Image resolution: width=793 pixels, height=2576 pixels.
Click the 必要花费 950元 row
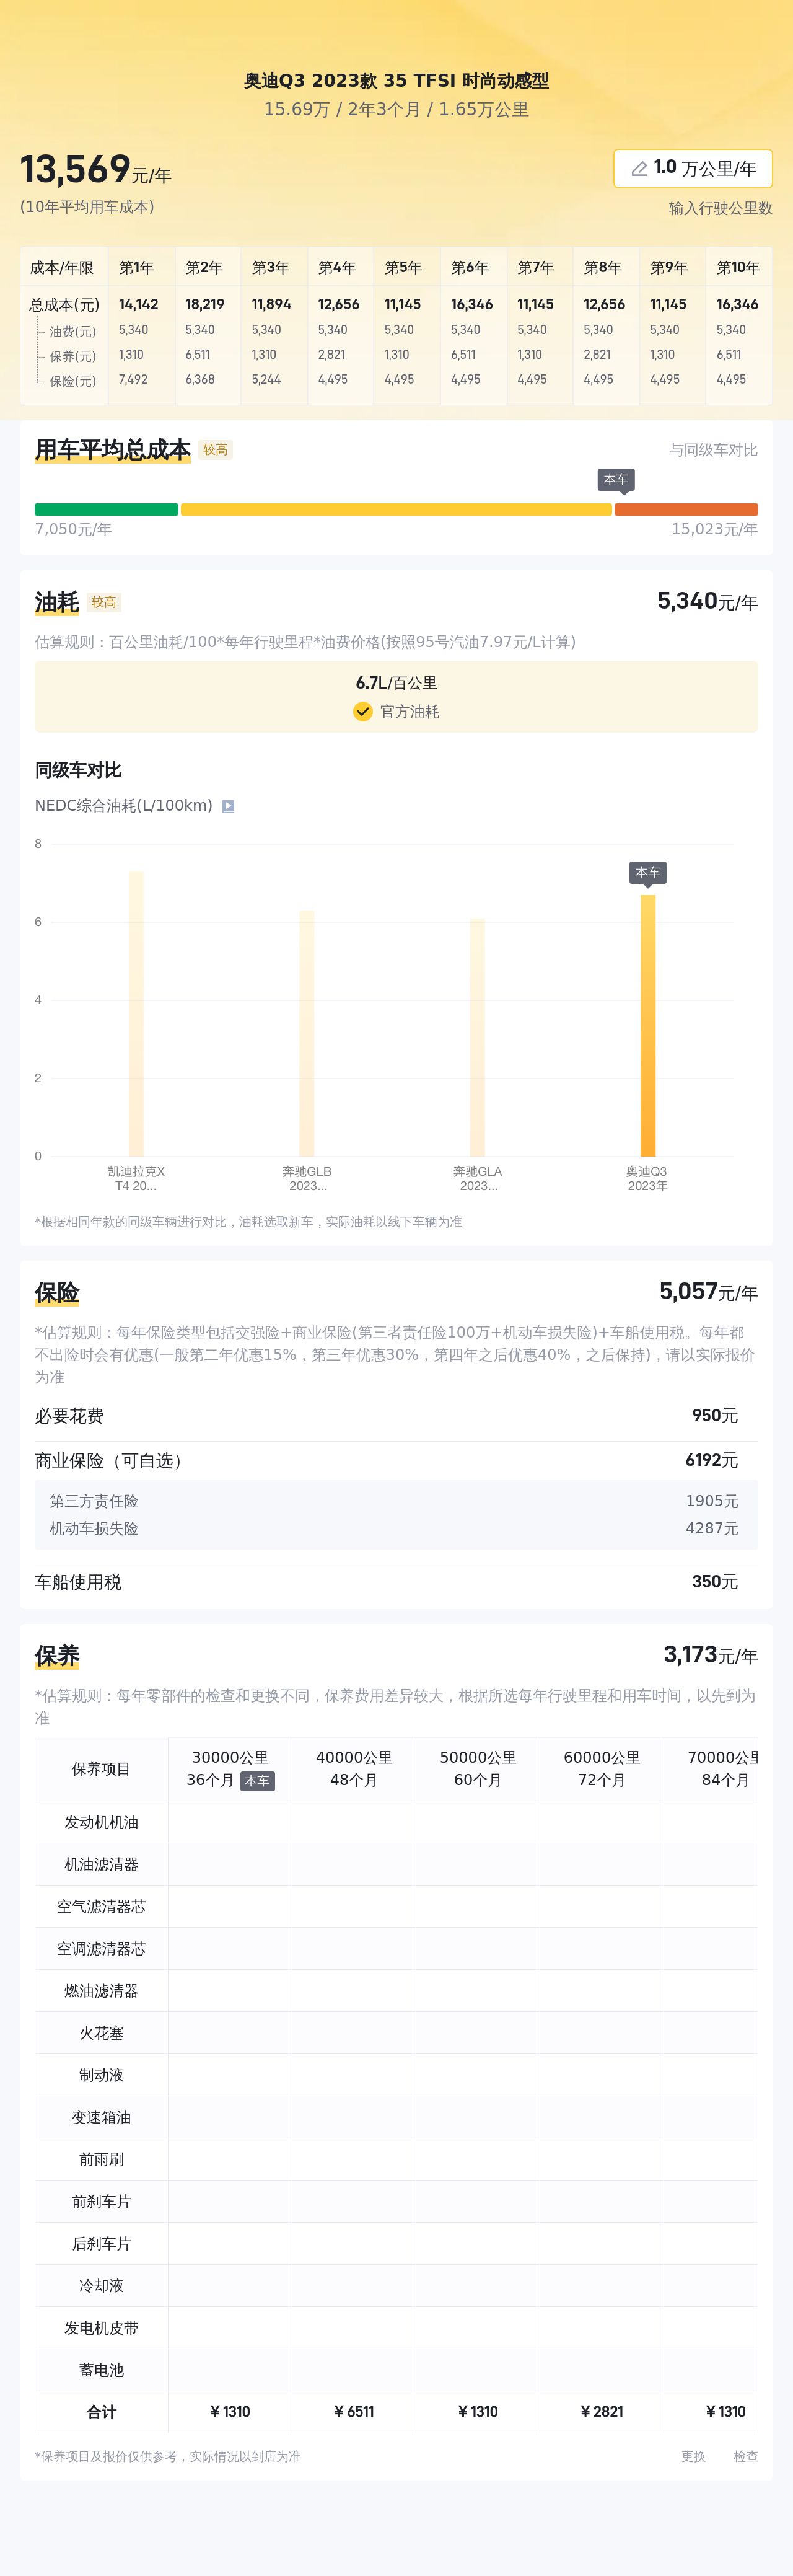(x=396, y=1416)
